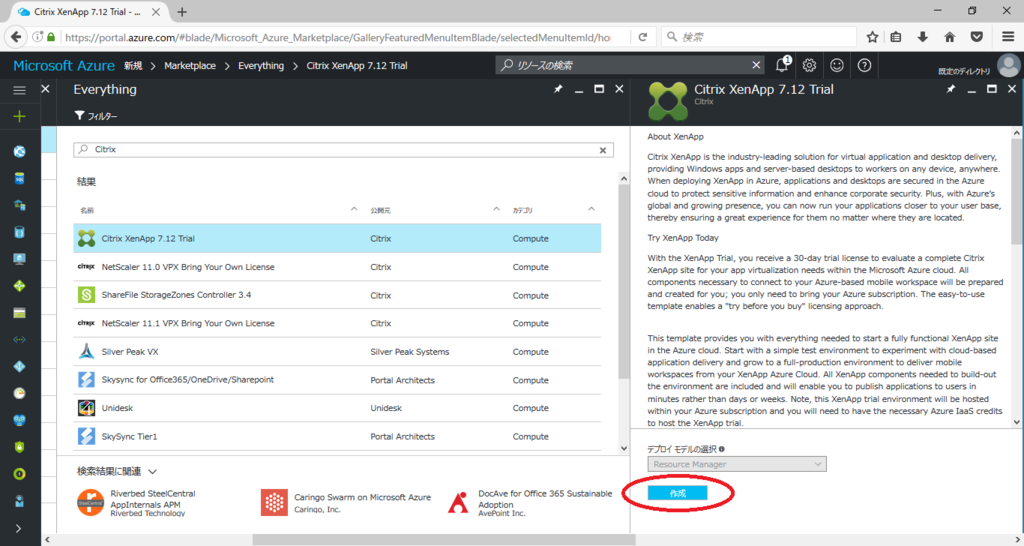This screenshot has height=546, width=1024.
Task: Open the フィルター filter option
Action: point(96,116)
